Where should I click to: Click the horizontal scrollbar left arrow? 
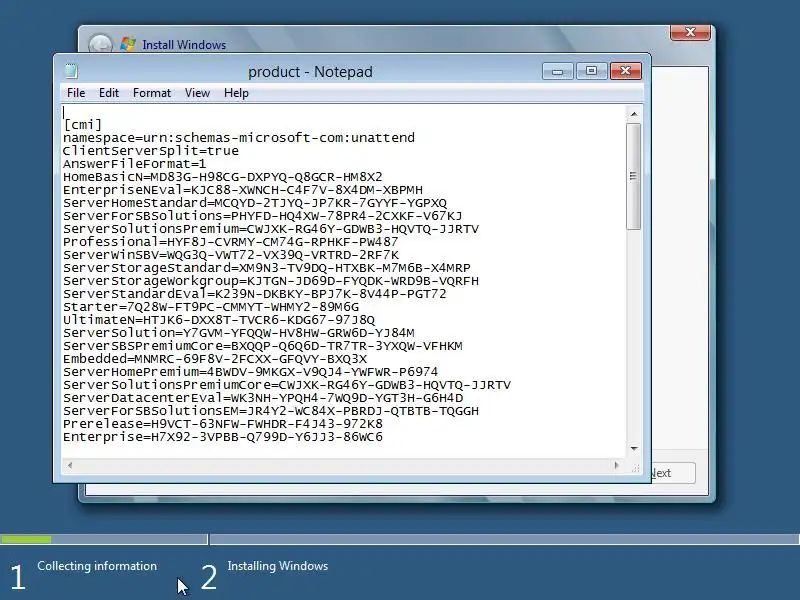tap(70, 465)
